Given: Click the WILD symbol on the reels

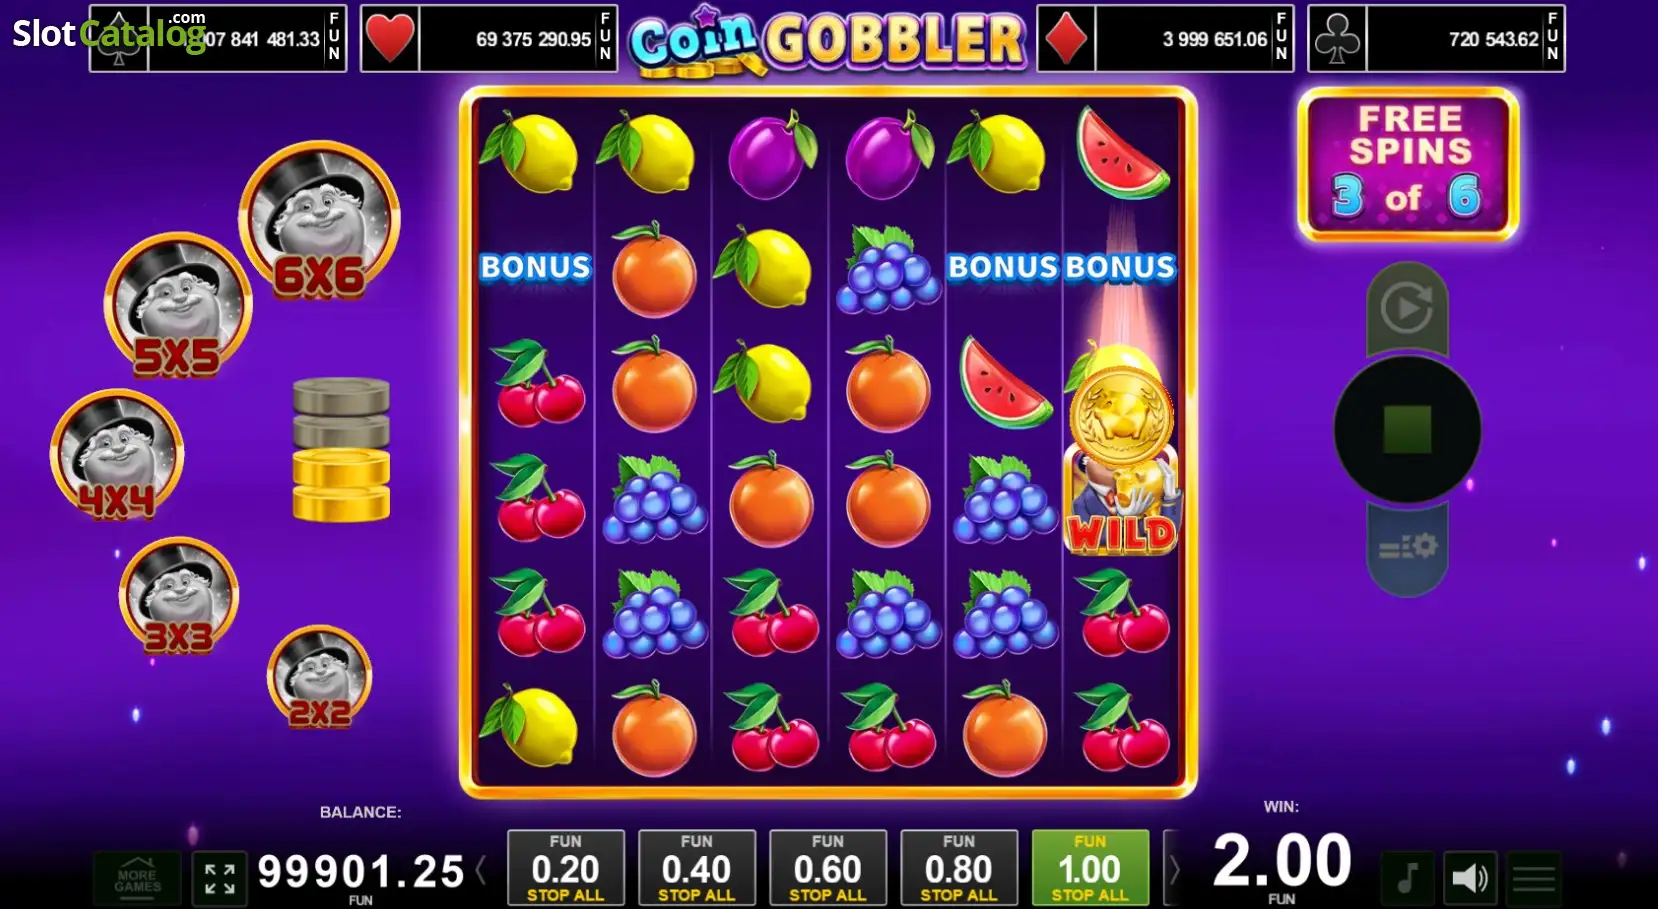Looking at the screenshot, I should [x=1122, y=500].
